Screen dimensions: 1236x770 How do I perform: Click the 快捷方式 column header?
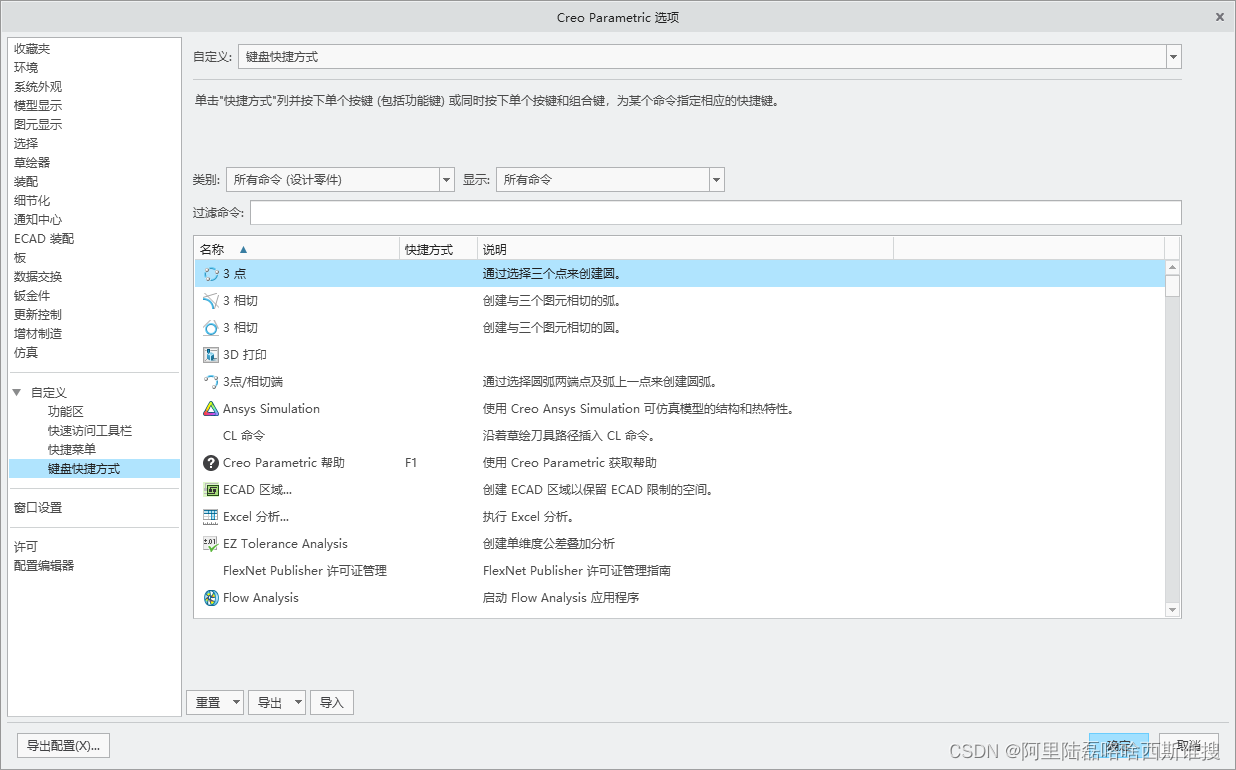(x=438, y=249)
